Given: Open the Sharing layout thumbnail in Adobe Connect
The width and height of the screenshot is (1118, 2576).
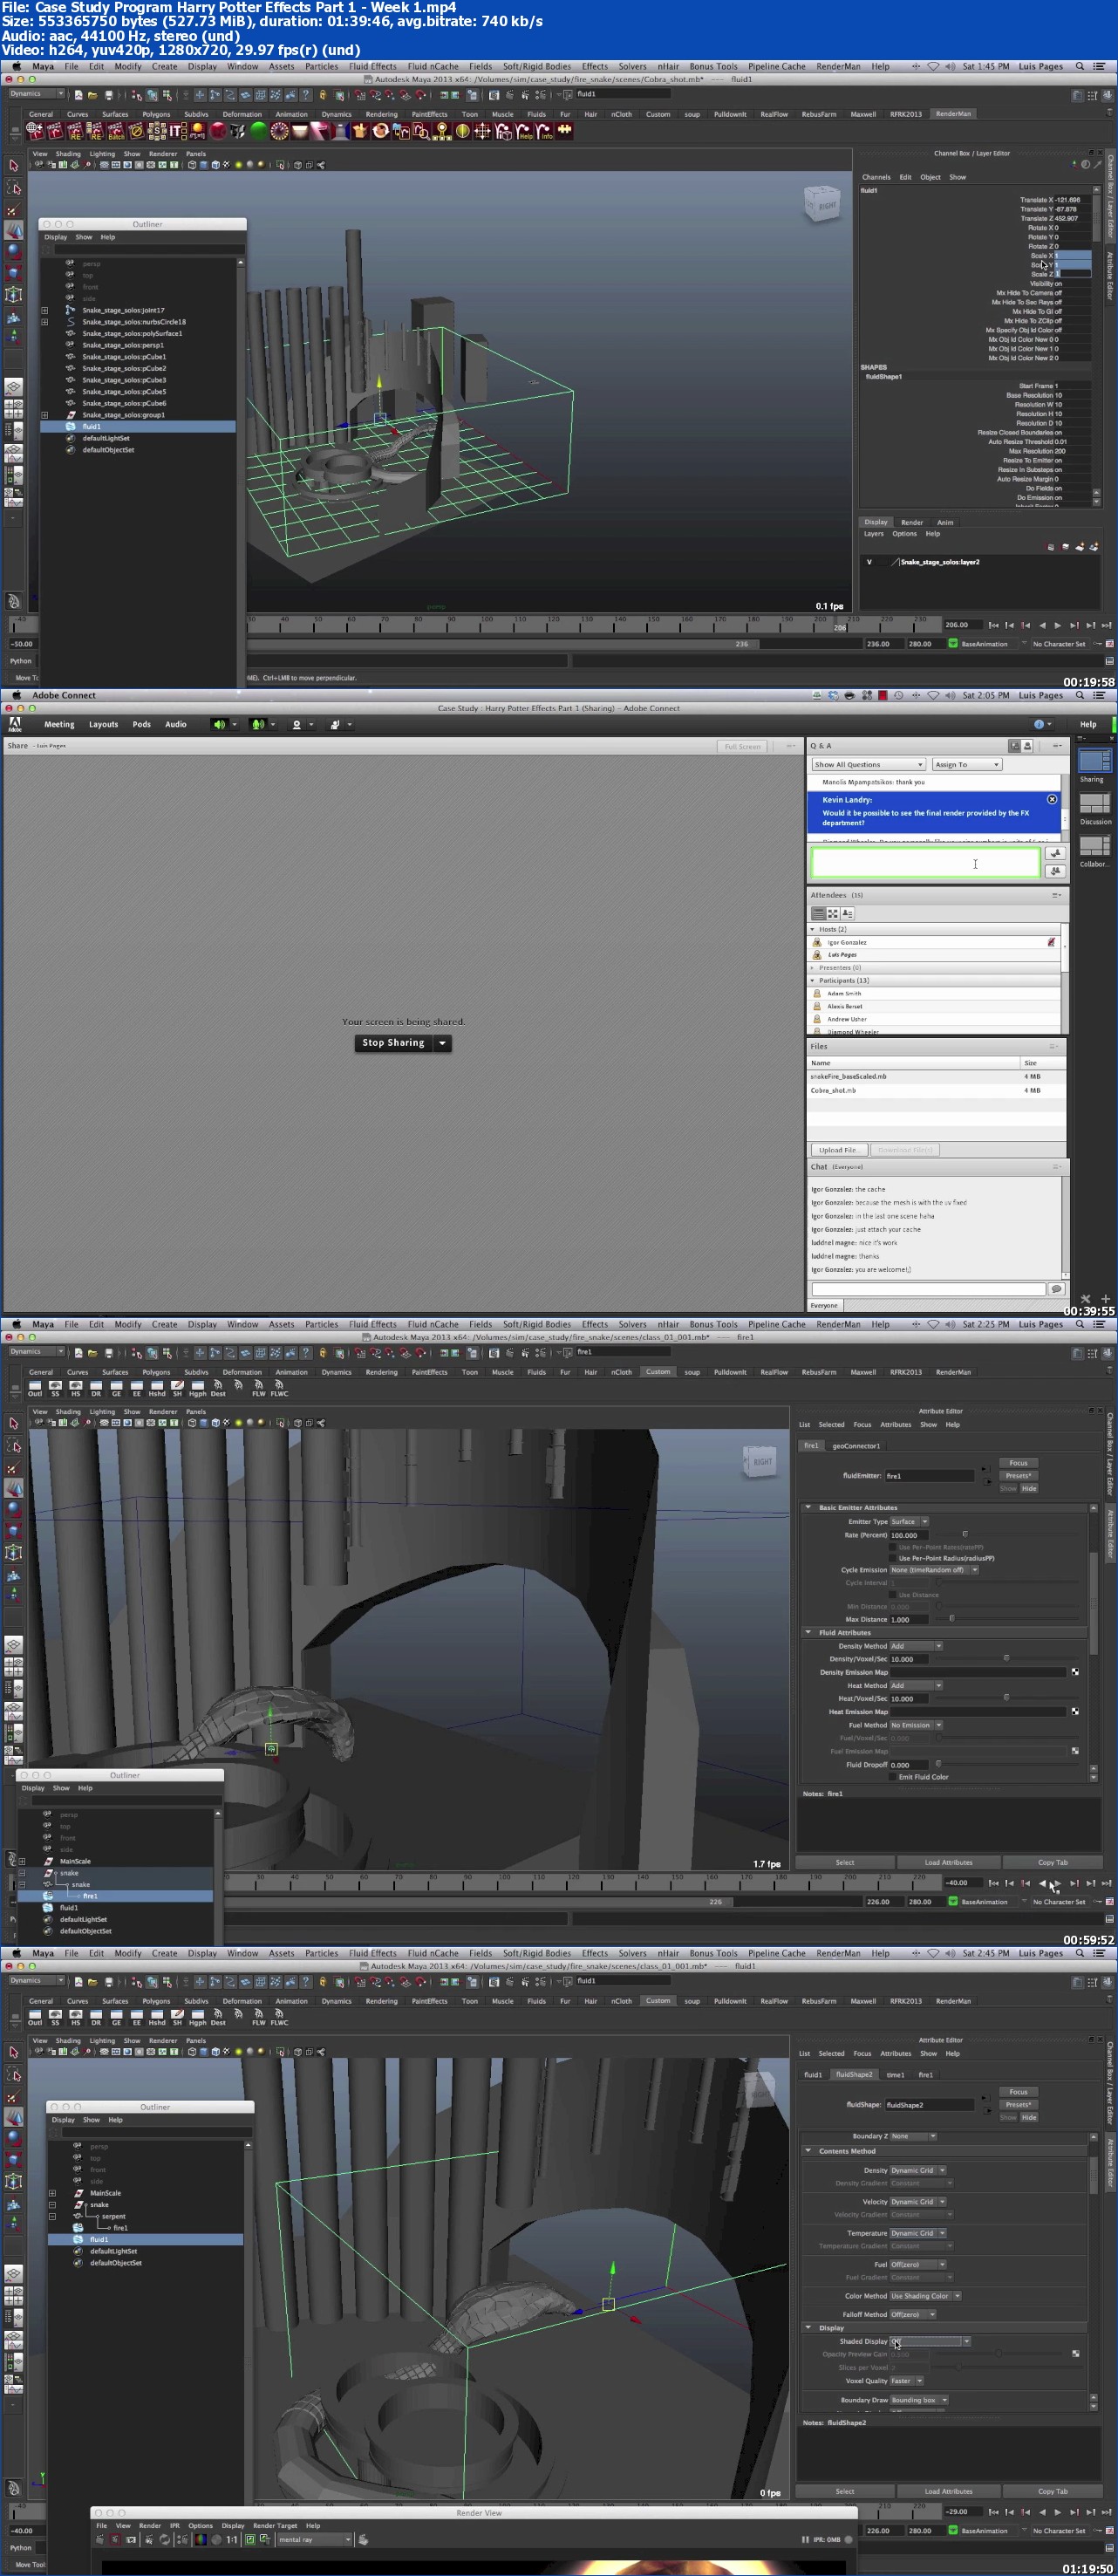Looking at the screenshot, I should pyautogui.click(x=1095, y=761).
